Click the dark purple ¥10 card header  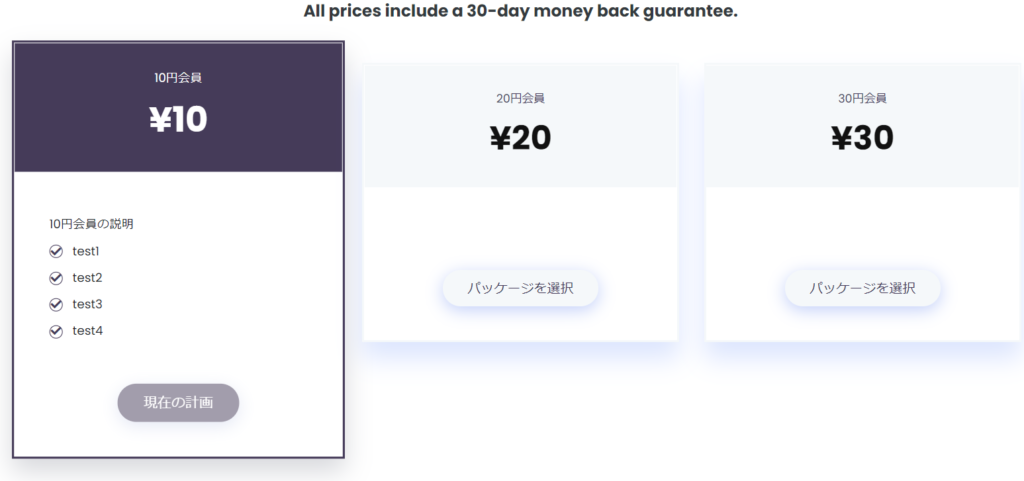click(x=178, y=108)
